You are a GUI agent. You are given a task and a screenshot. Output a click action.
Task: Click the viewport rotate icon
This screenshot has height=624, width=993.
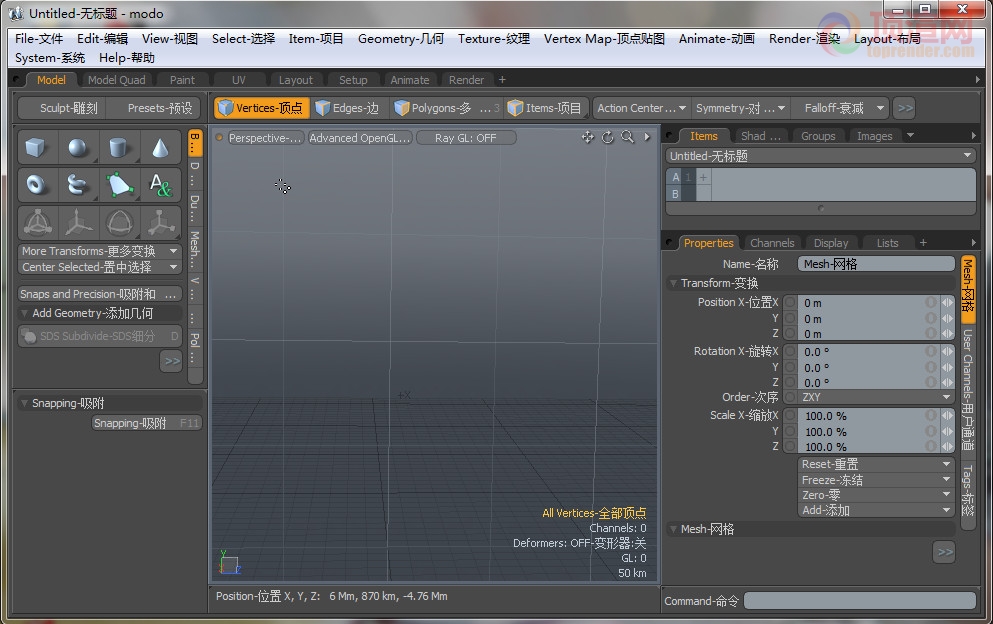607,137
